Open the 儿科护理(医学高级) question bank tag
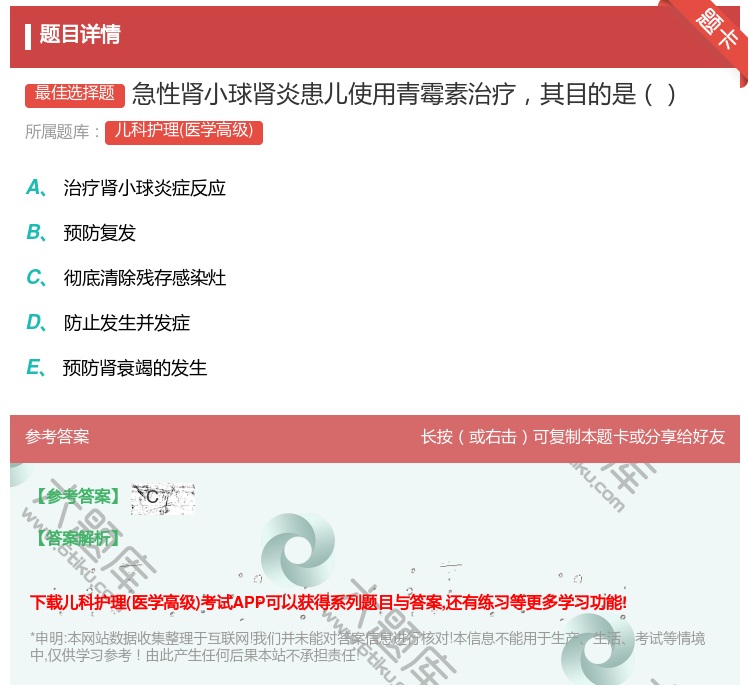Viewport: 750px width, 685px height. click(x=184, y=132)
